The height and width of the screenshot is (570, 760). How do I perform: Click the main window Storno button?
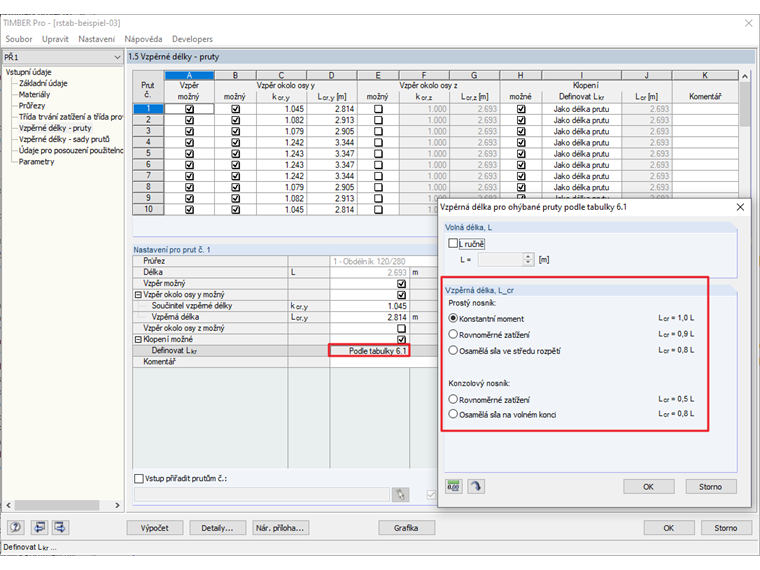726,528
